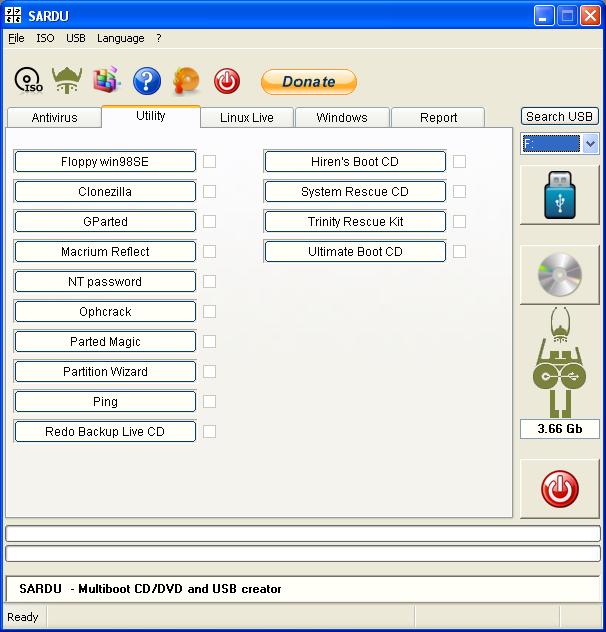Switch to the Windows tab

pyautogui.click(x=342, y=118)
